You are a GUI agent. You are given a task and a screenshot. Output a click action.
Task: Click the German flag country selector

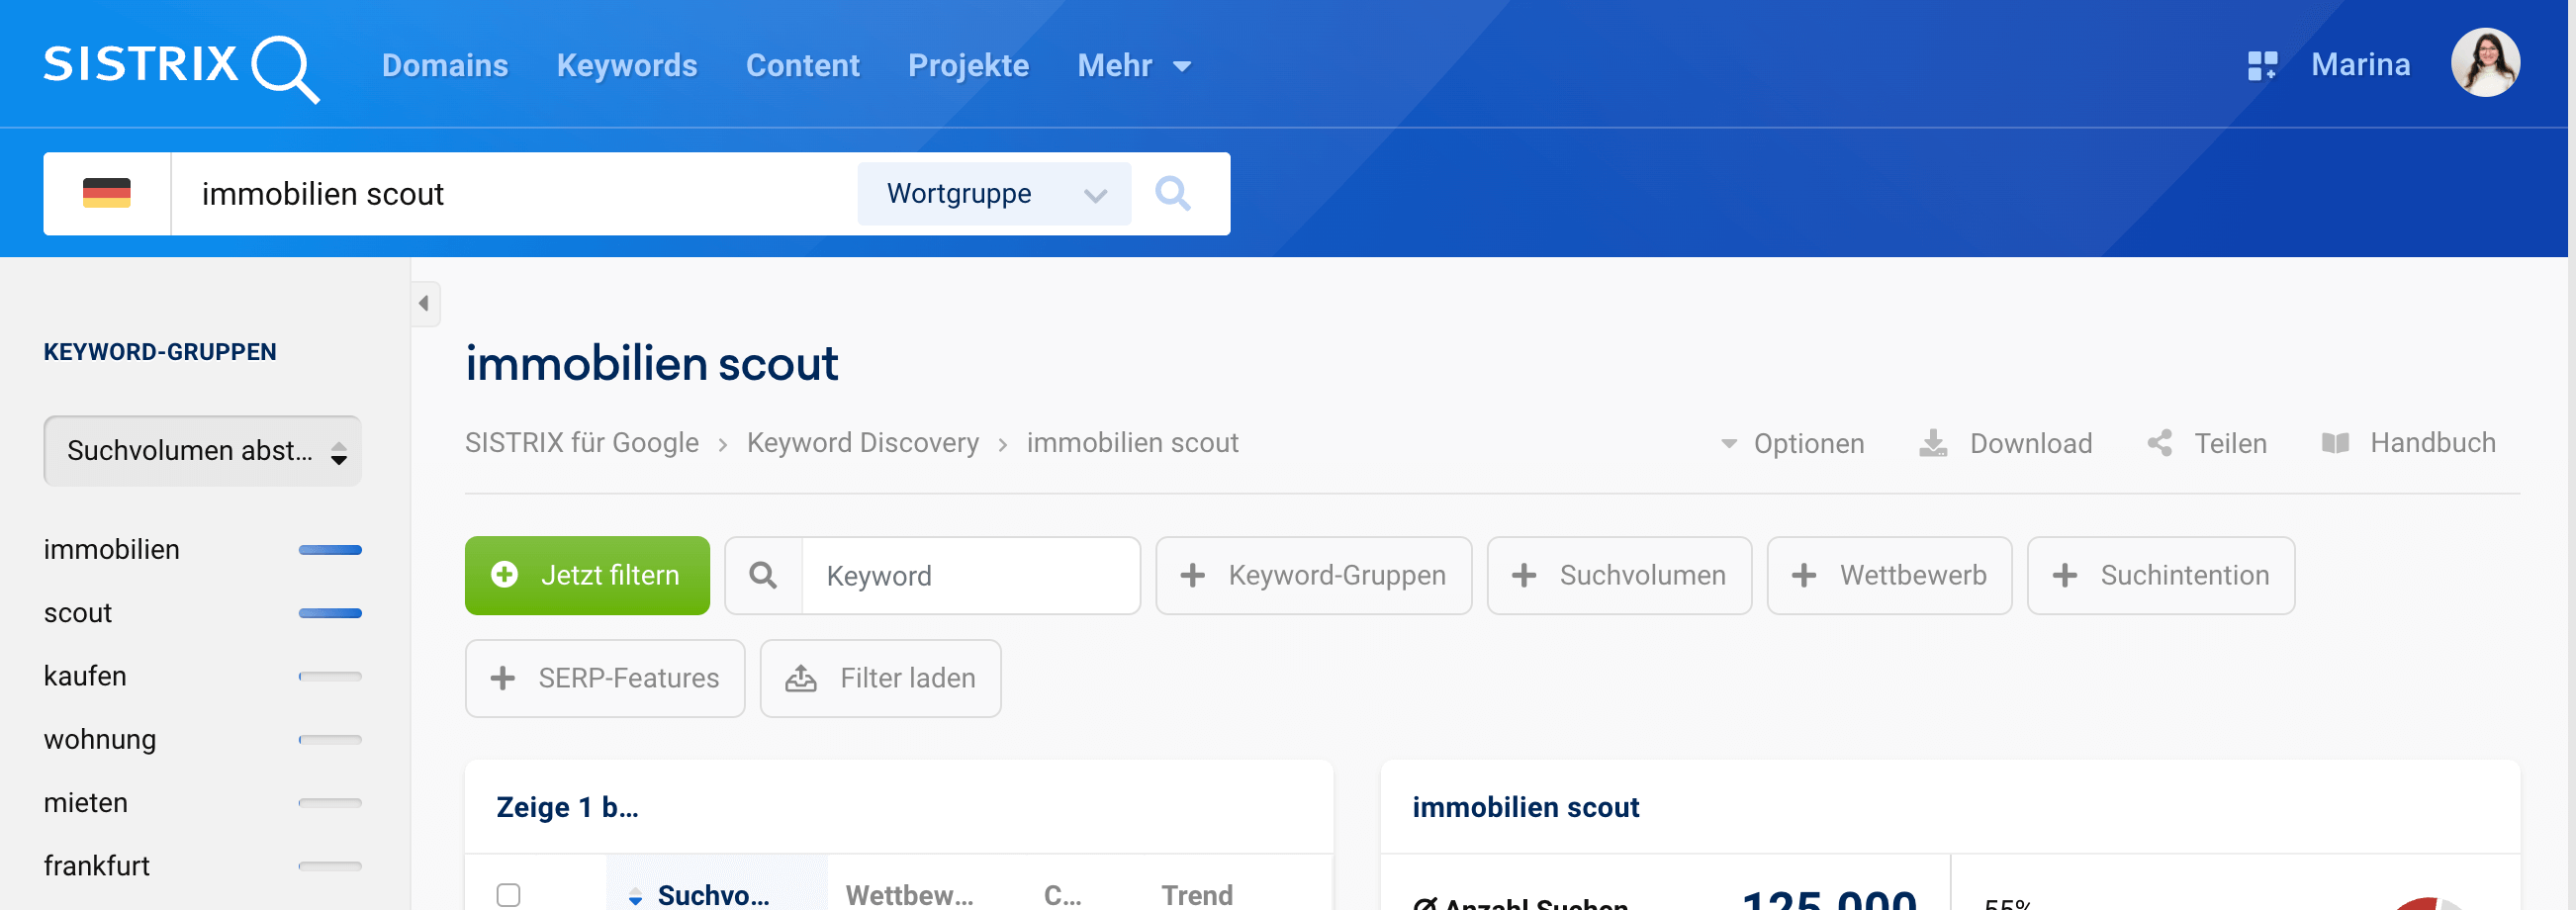[107, 193]
